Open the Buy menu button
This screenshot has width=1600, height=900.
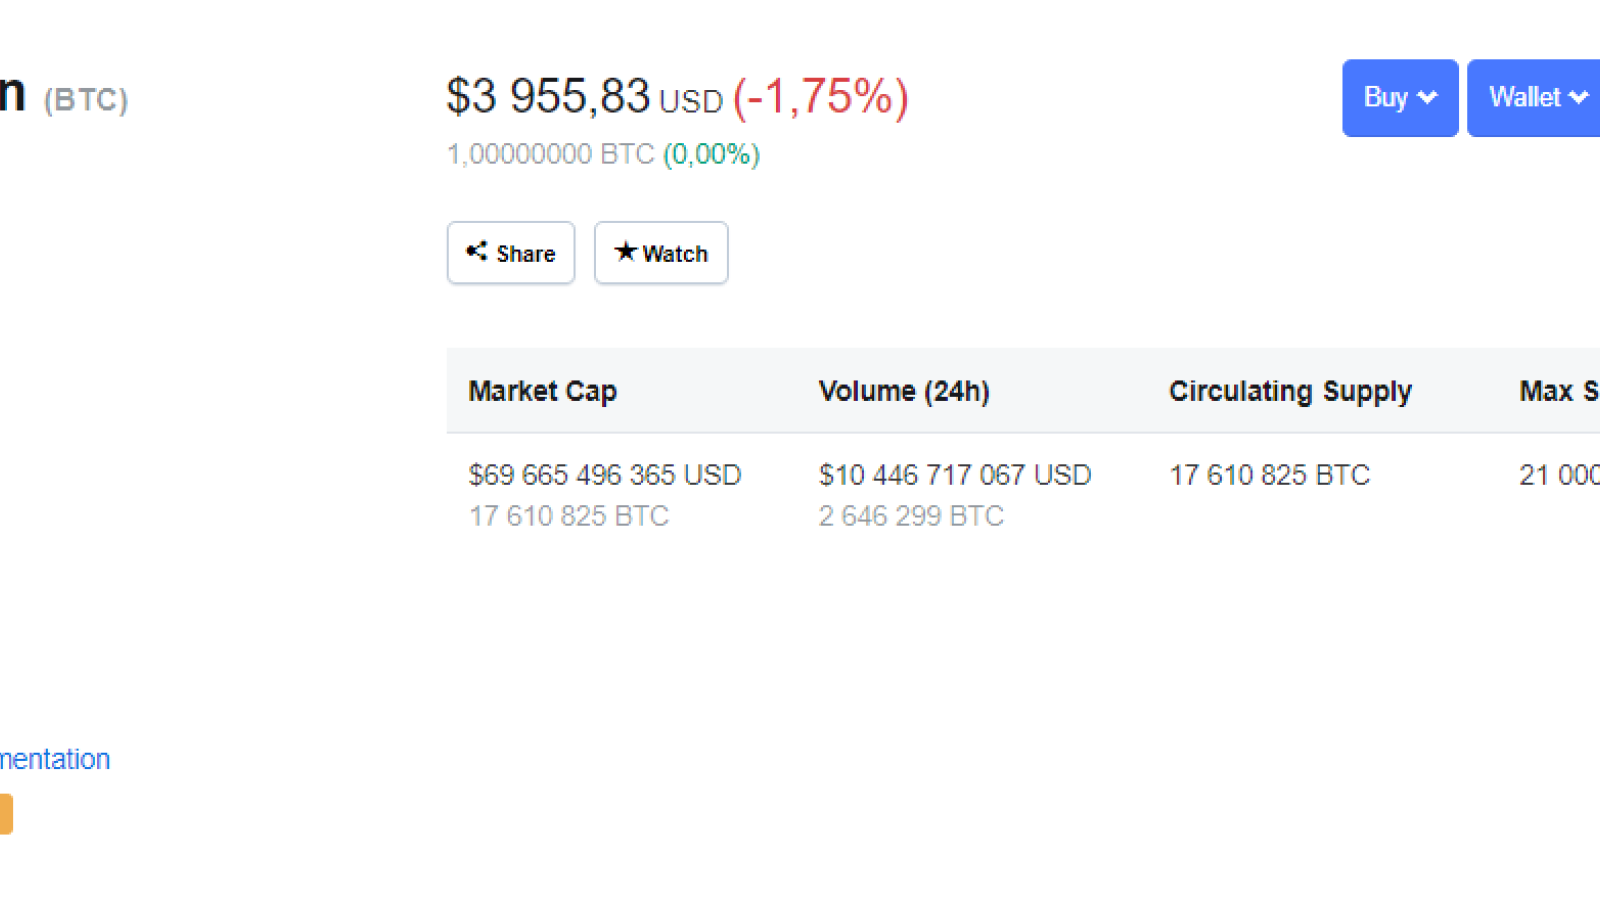tap(1400, 98)
